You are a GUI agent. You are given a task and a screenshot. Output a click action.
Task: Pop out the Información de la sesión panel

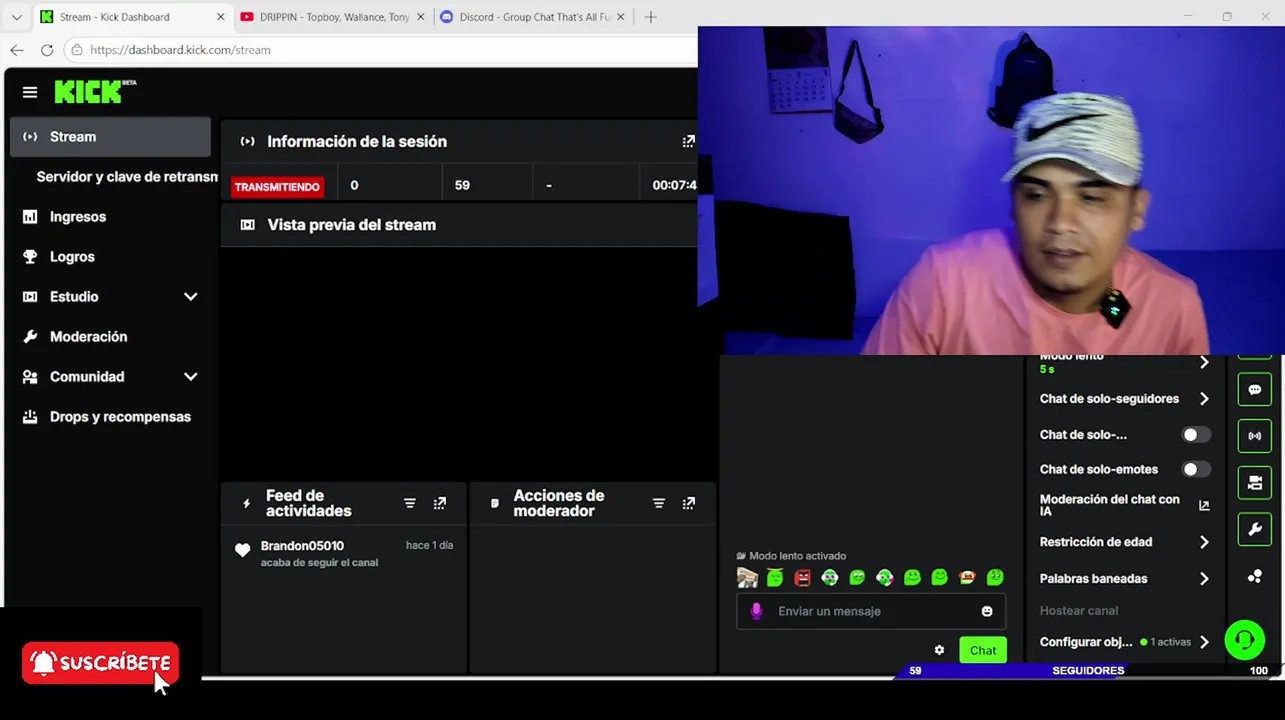pos(688,142)
